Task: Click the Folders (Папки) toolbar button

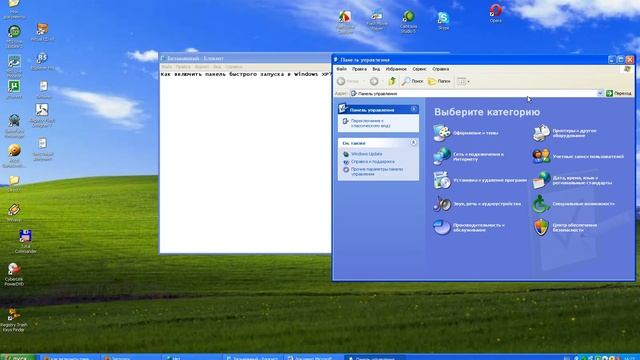Action: [439, 81]
